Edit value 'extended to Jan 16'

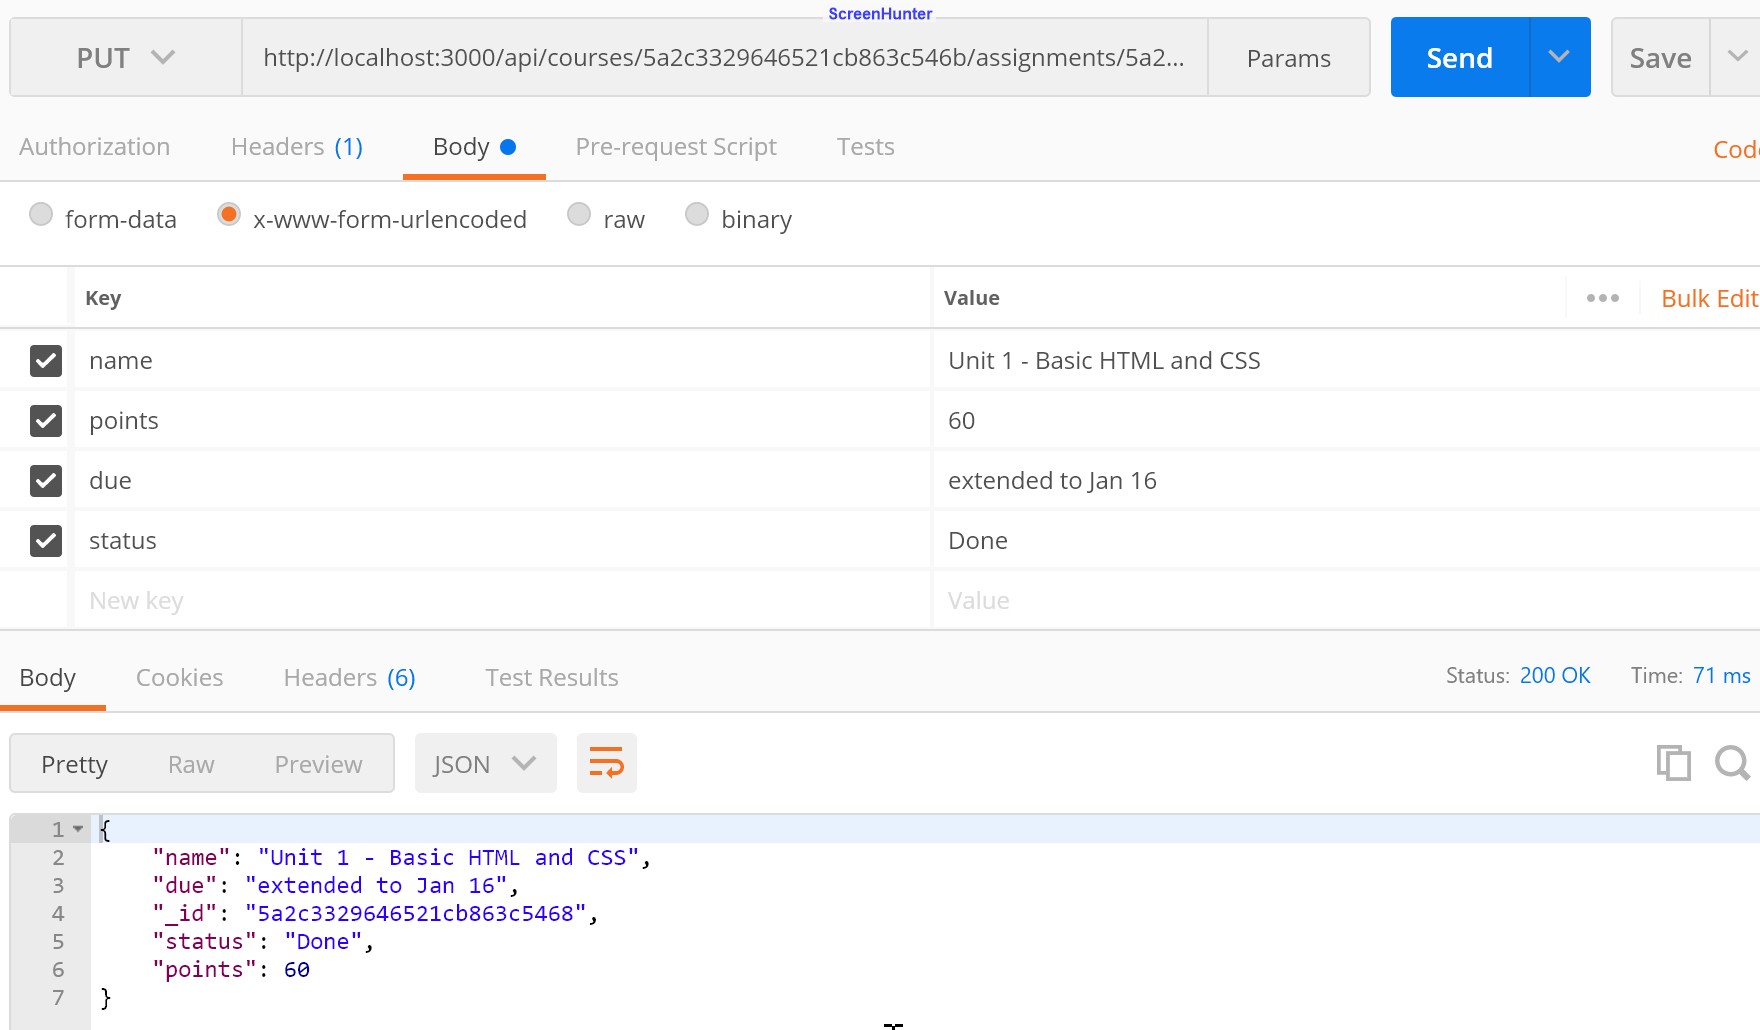point(1346,481)
